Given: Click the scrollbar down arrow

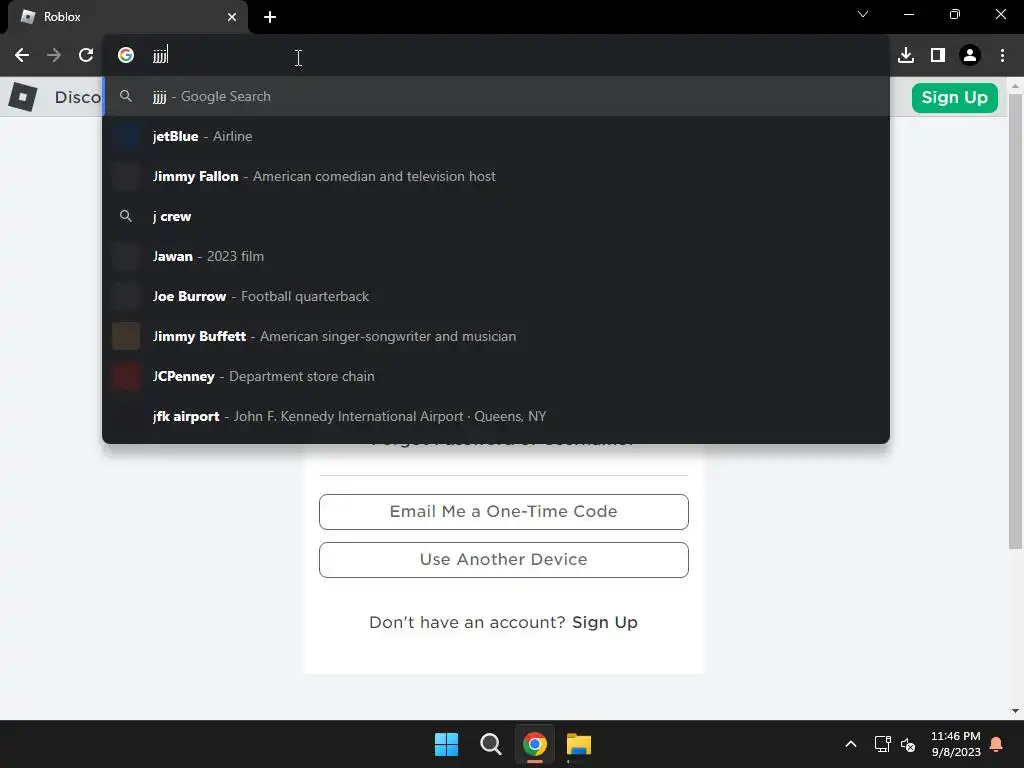Looking at the screenshot, I should 1016,711.
